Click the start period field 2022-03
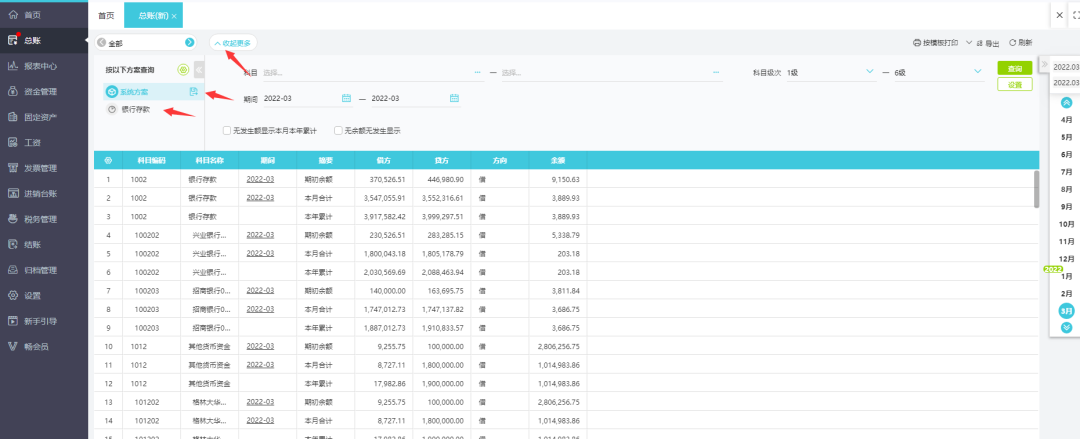1080x439 pixels. (307, 99)
